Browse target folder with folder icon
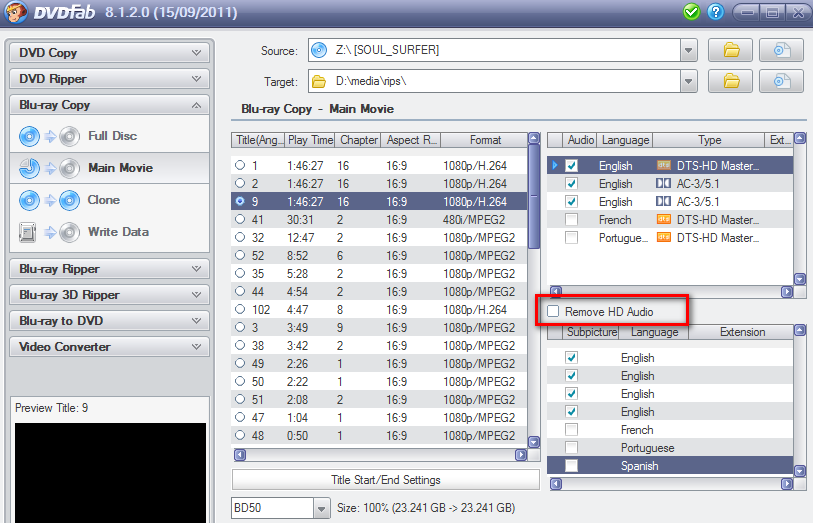The image size is (813, 523). 731,81
